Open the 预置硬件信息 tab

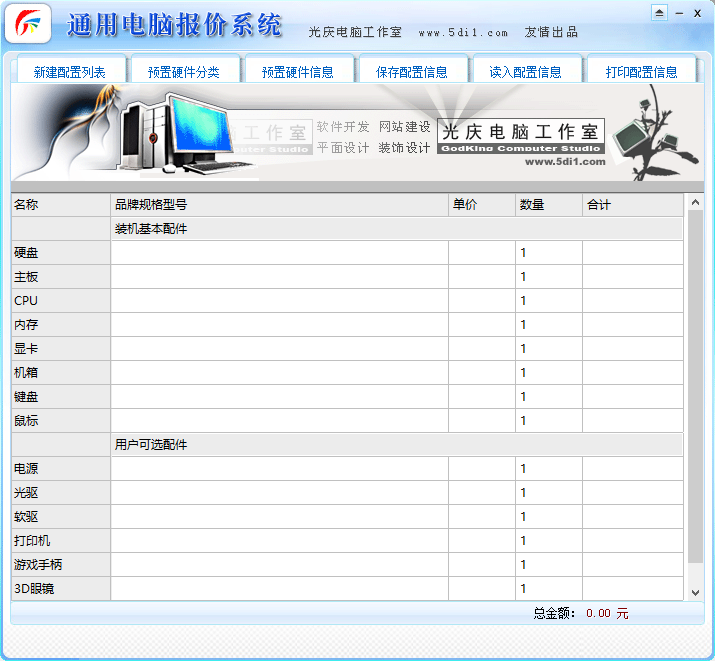tap(297, 72)
